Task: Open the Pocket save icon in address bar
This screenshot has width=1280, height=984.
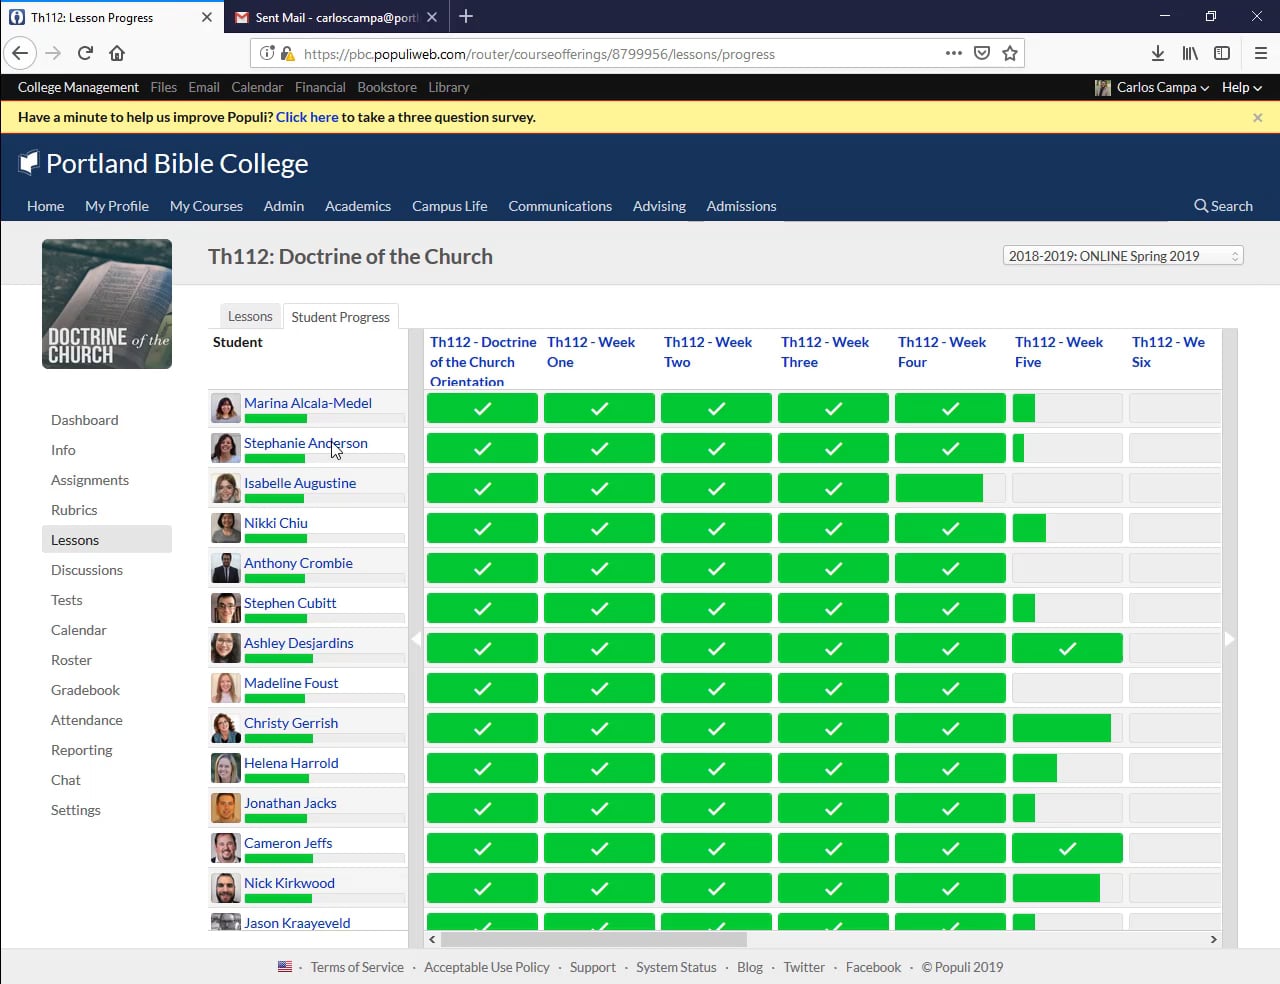Action: tap(982, 53)
